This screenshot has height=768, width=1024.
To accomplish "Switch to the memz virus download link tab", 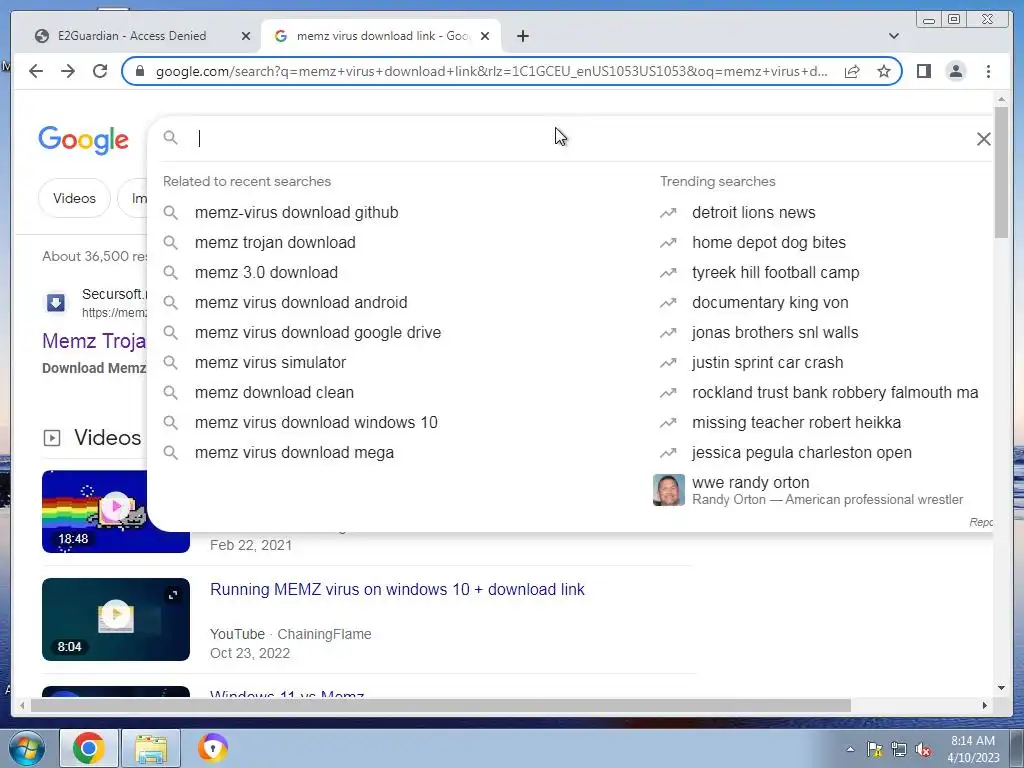I will click(380, 36).
